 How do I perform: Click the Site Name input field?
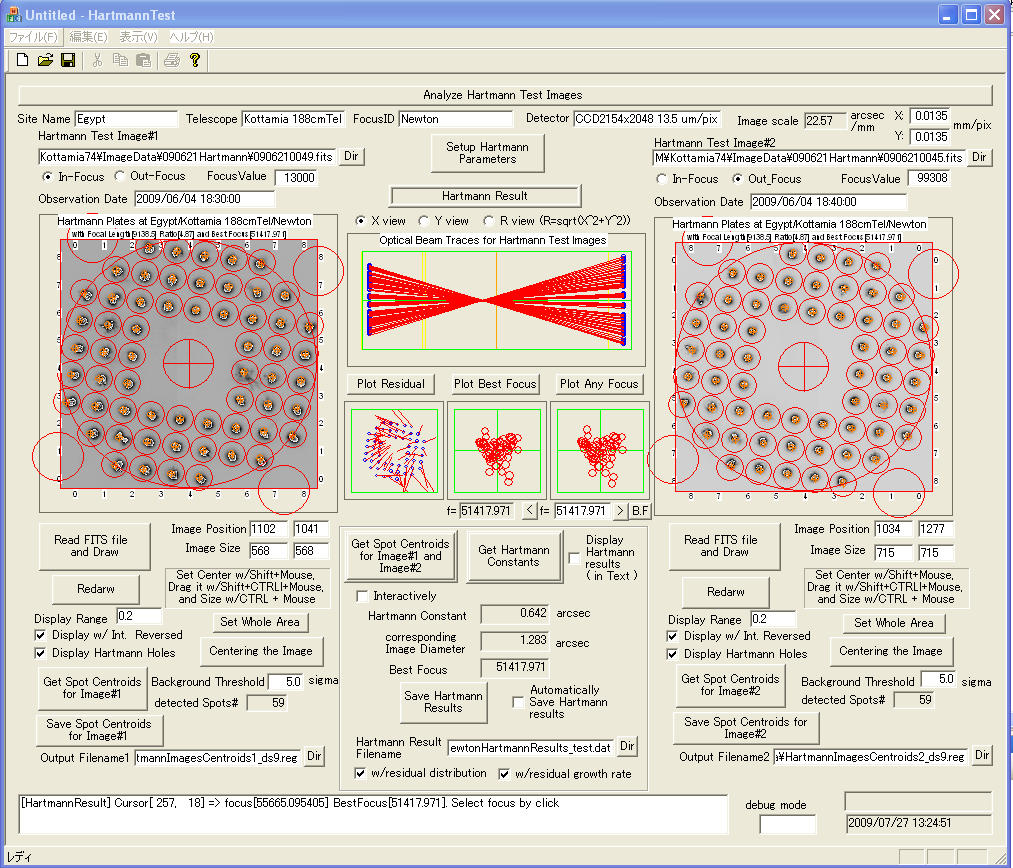tap(126, 119)
